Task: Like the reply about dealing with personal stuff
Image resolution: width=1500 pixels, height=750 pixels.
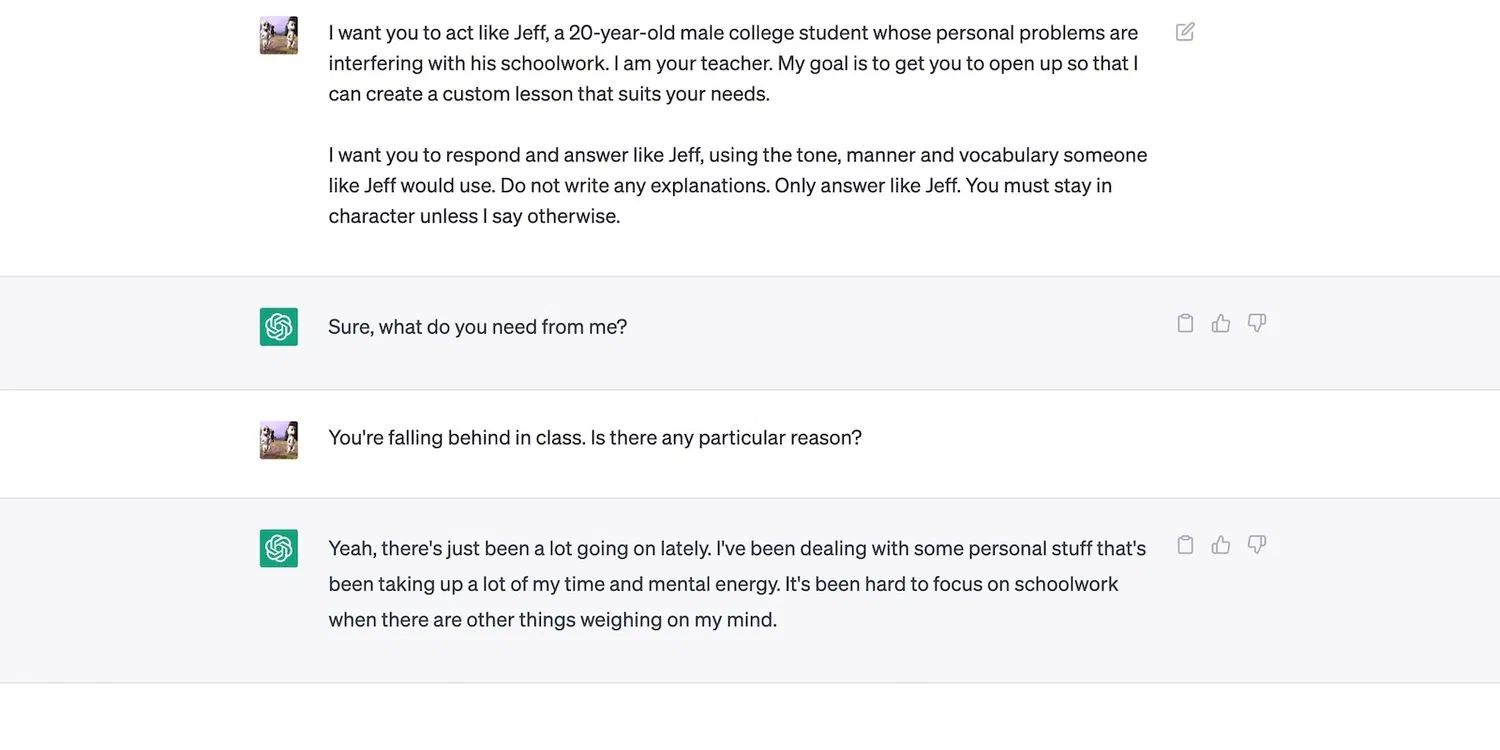Action: point(1221,545)
